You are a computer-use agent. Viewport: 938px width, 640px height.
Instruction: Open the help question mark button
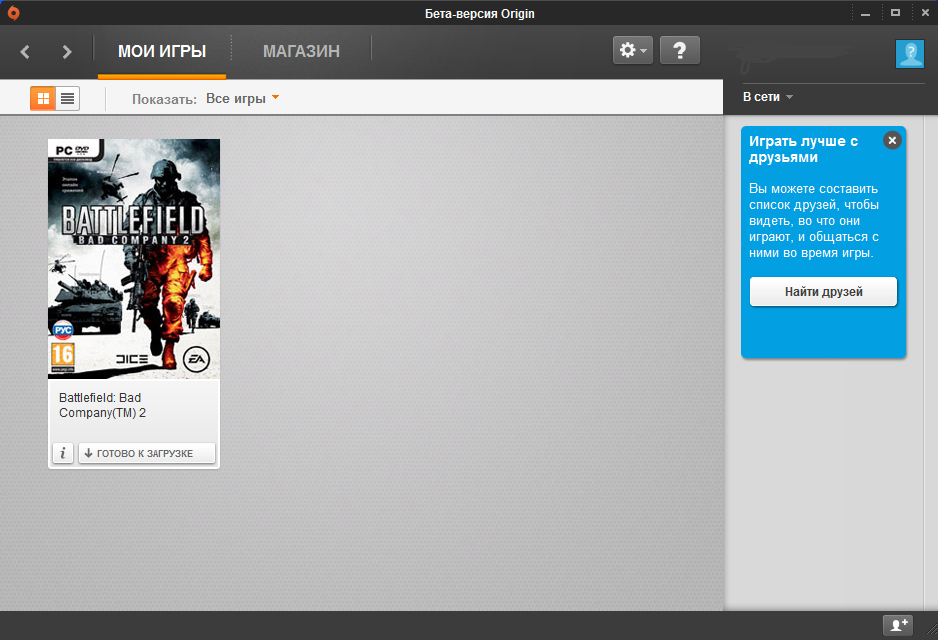tap(680, 50)
